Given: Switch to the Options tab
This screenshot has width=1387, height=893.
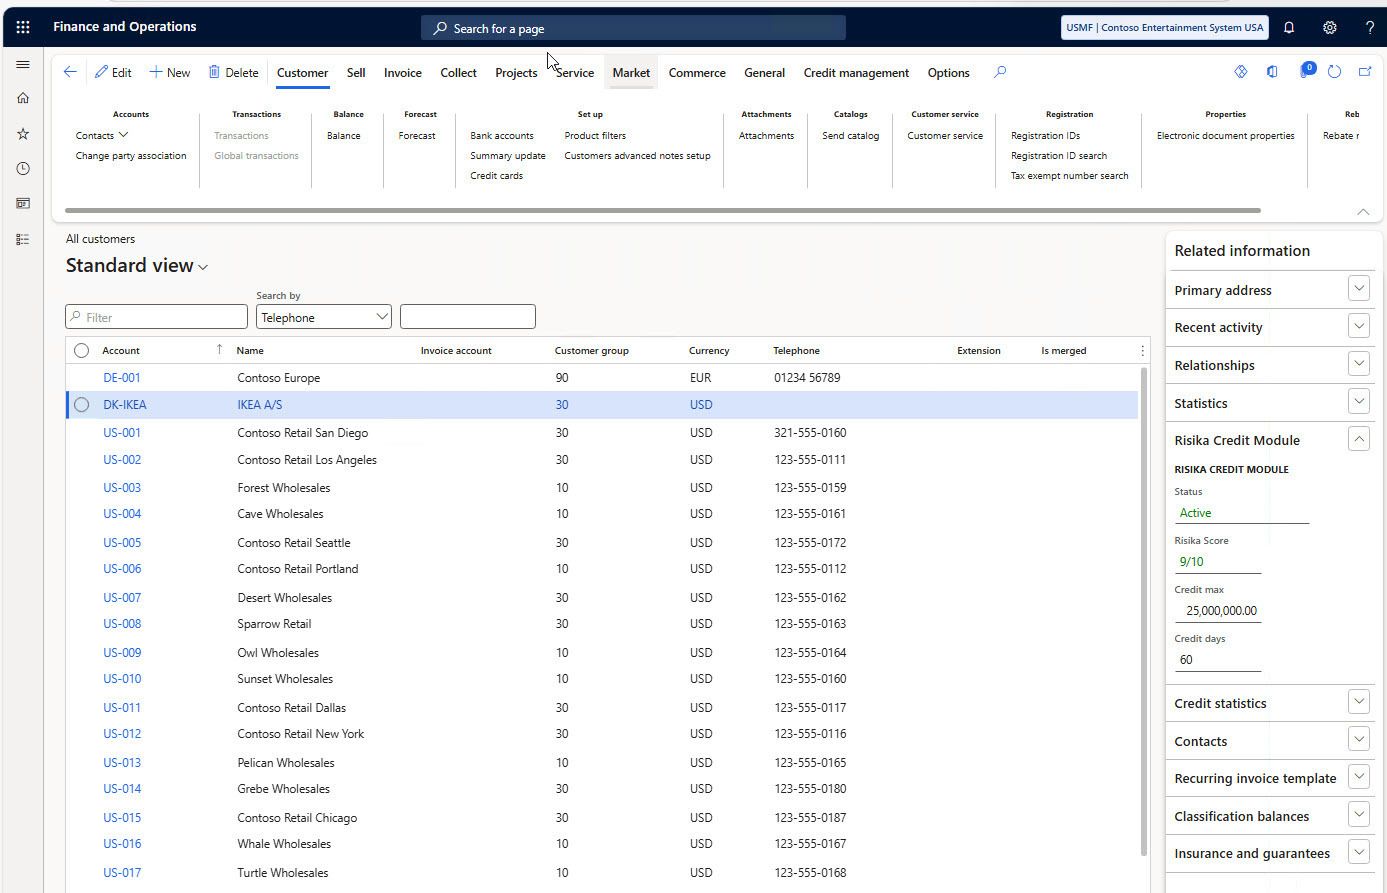Looking at the screenshot, I should 948,72.
